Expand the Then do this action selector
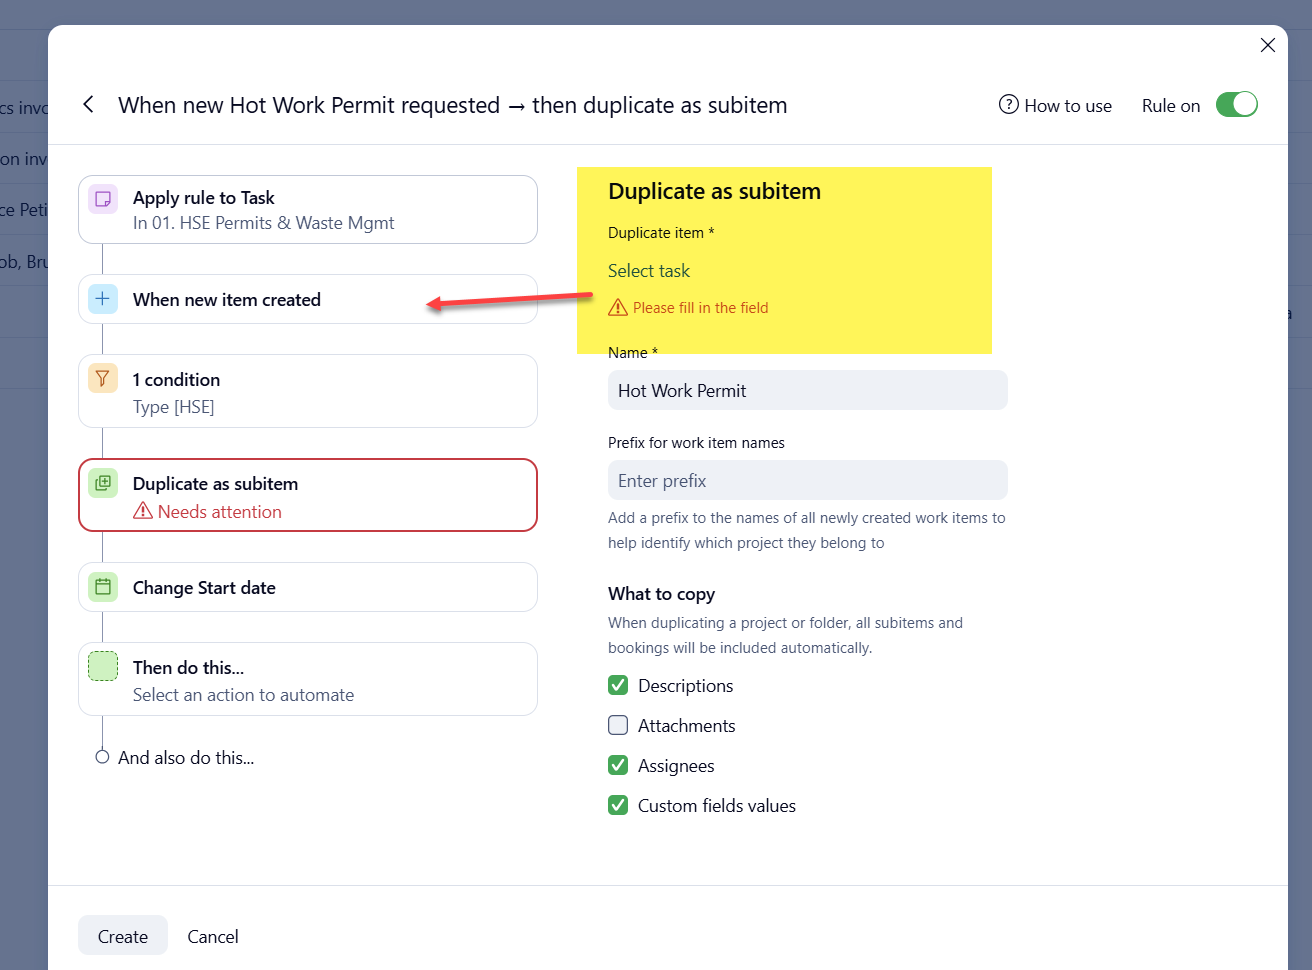 [308, 680]
